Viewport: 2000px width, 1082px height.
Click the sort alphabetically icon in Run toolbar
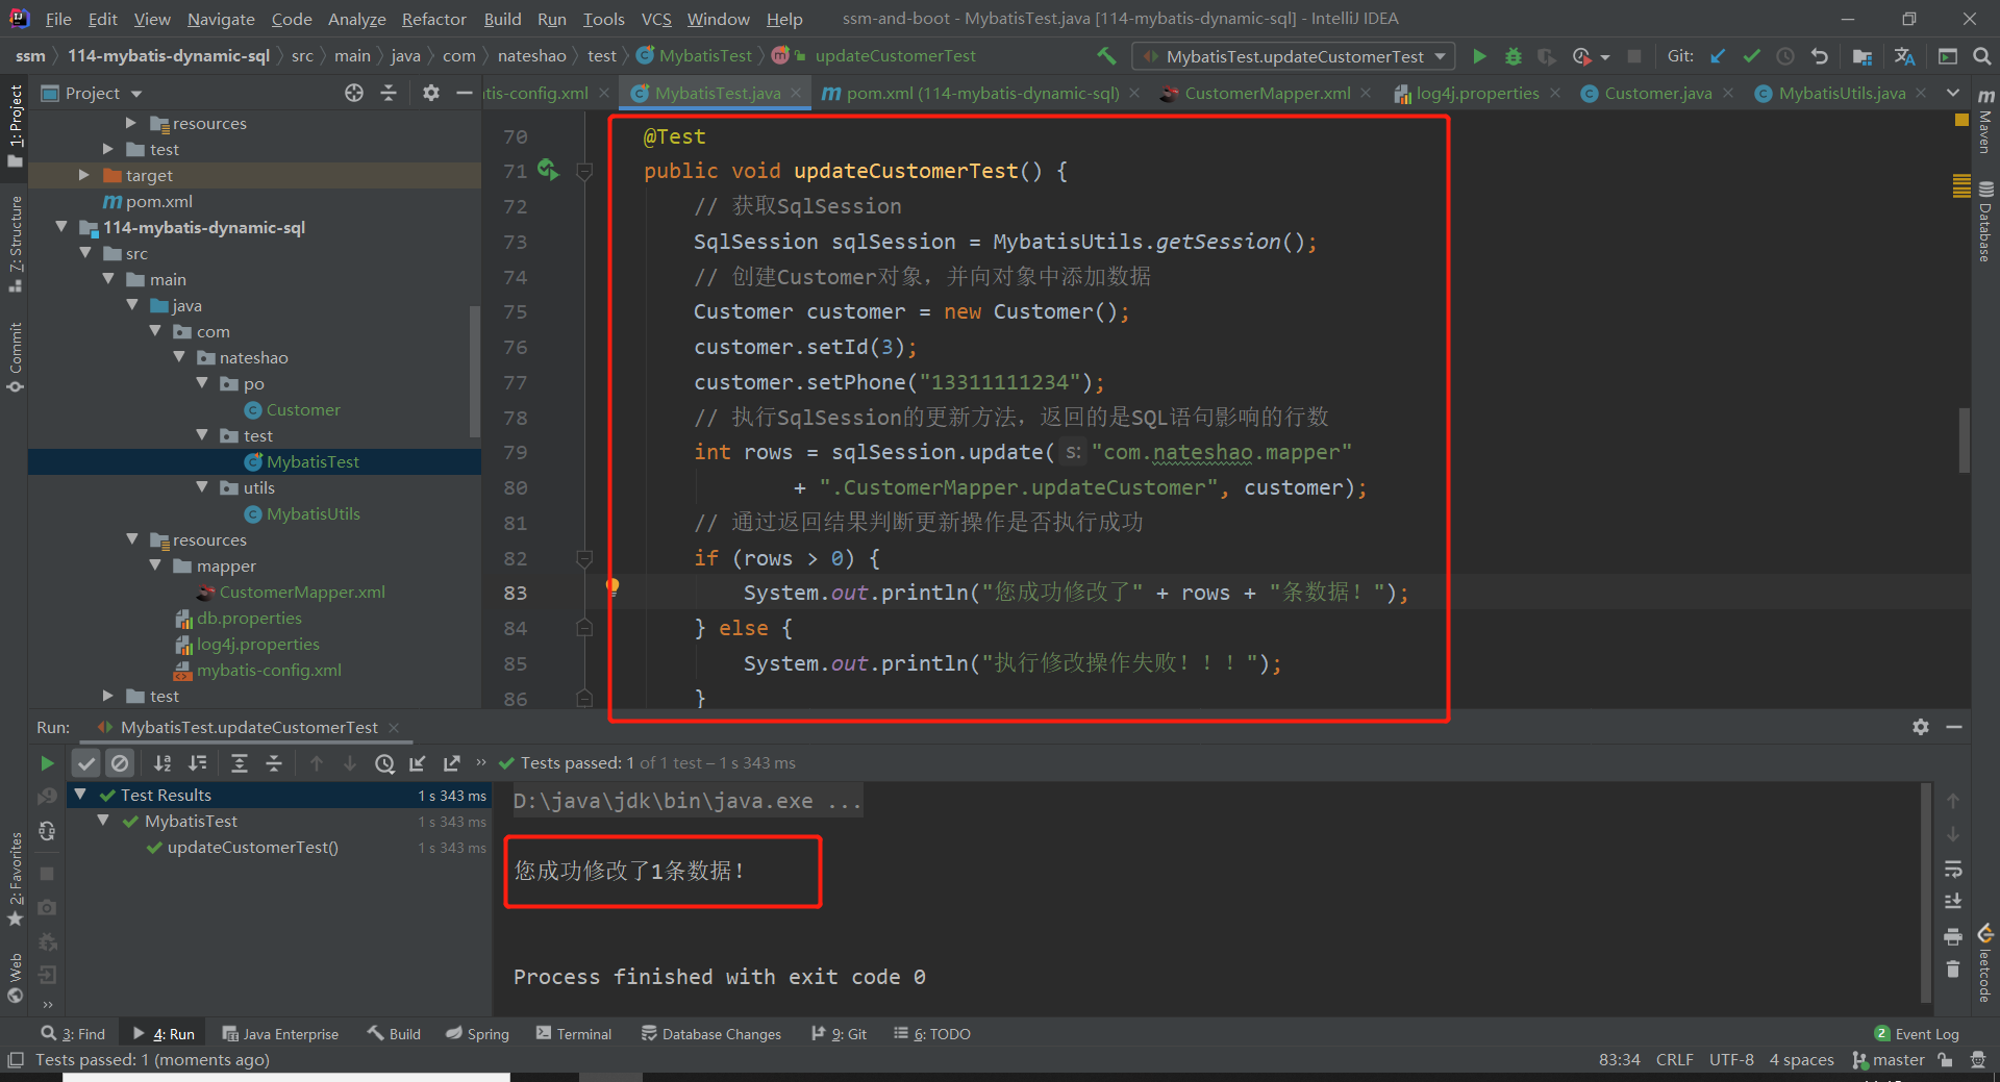click(x=162, y=763)
